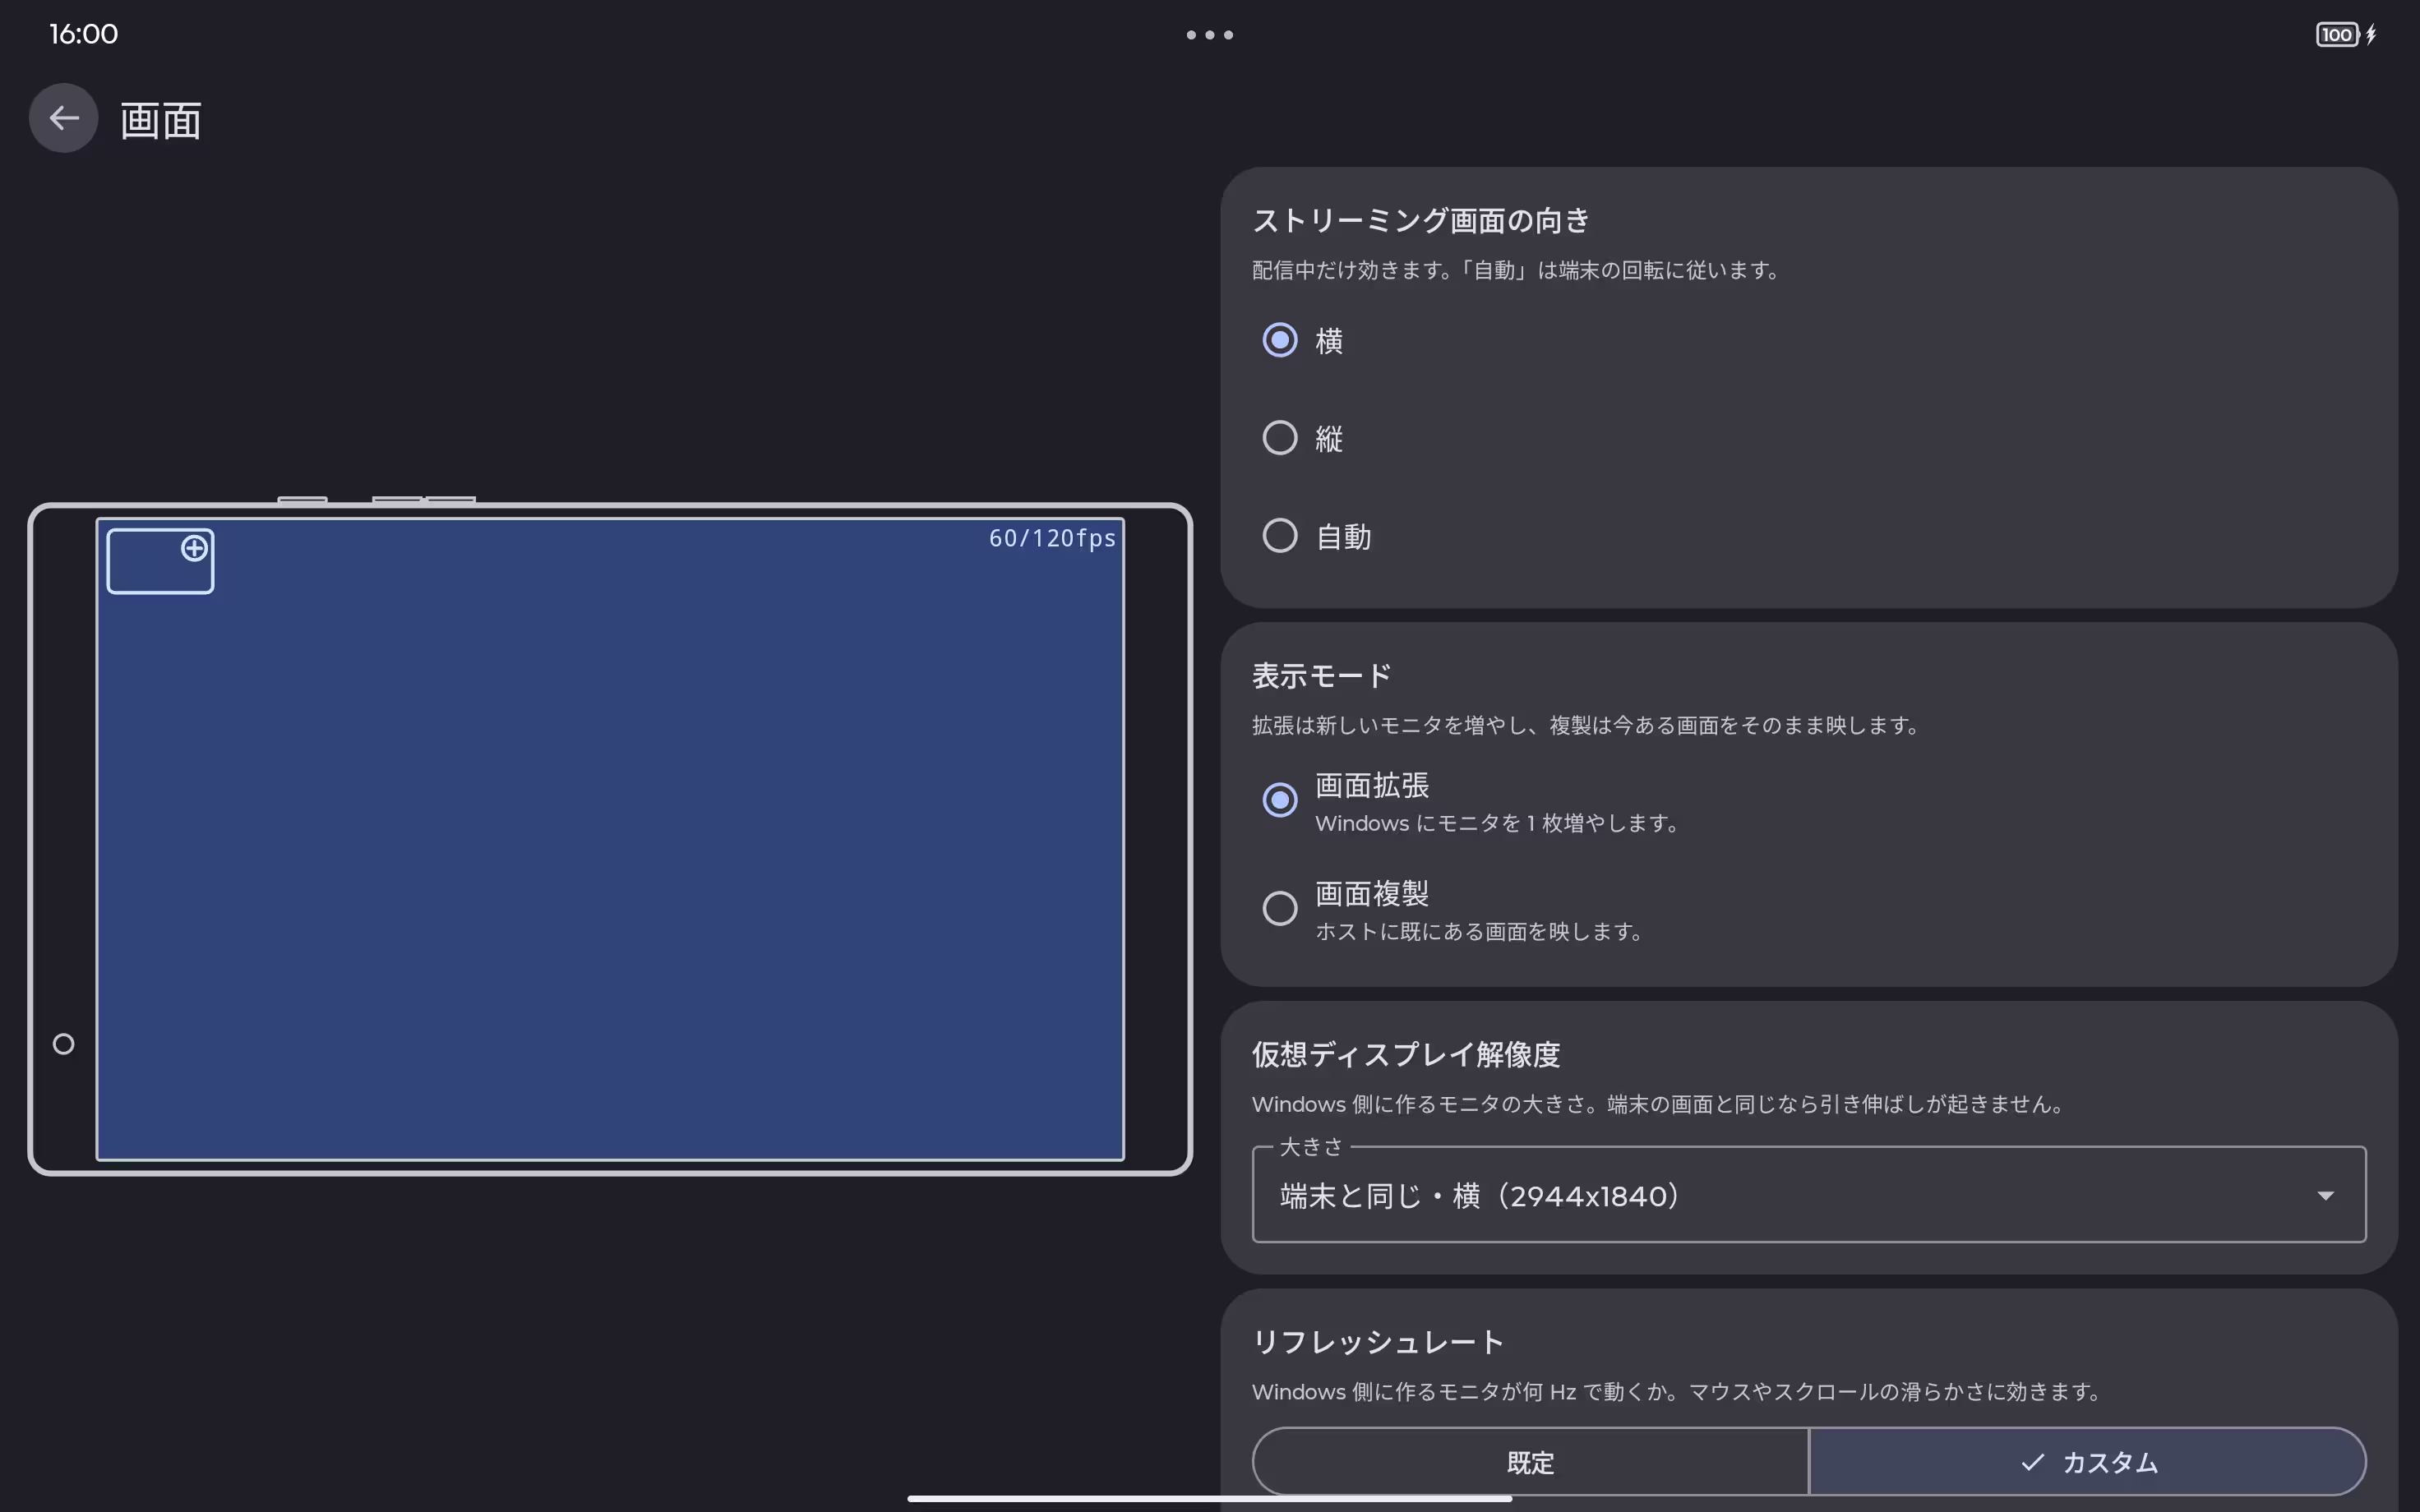Tap the ストリーミング画面の向き heading
This screenshot has height=1512, width=2420.
click(1421, 220)
